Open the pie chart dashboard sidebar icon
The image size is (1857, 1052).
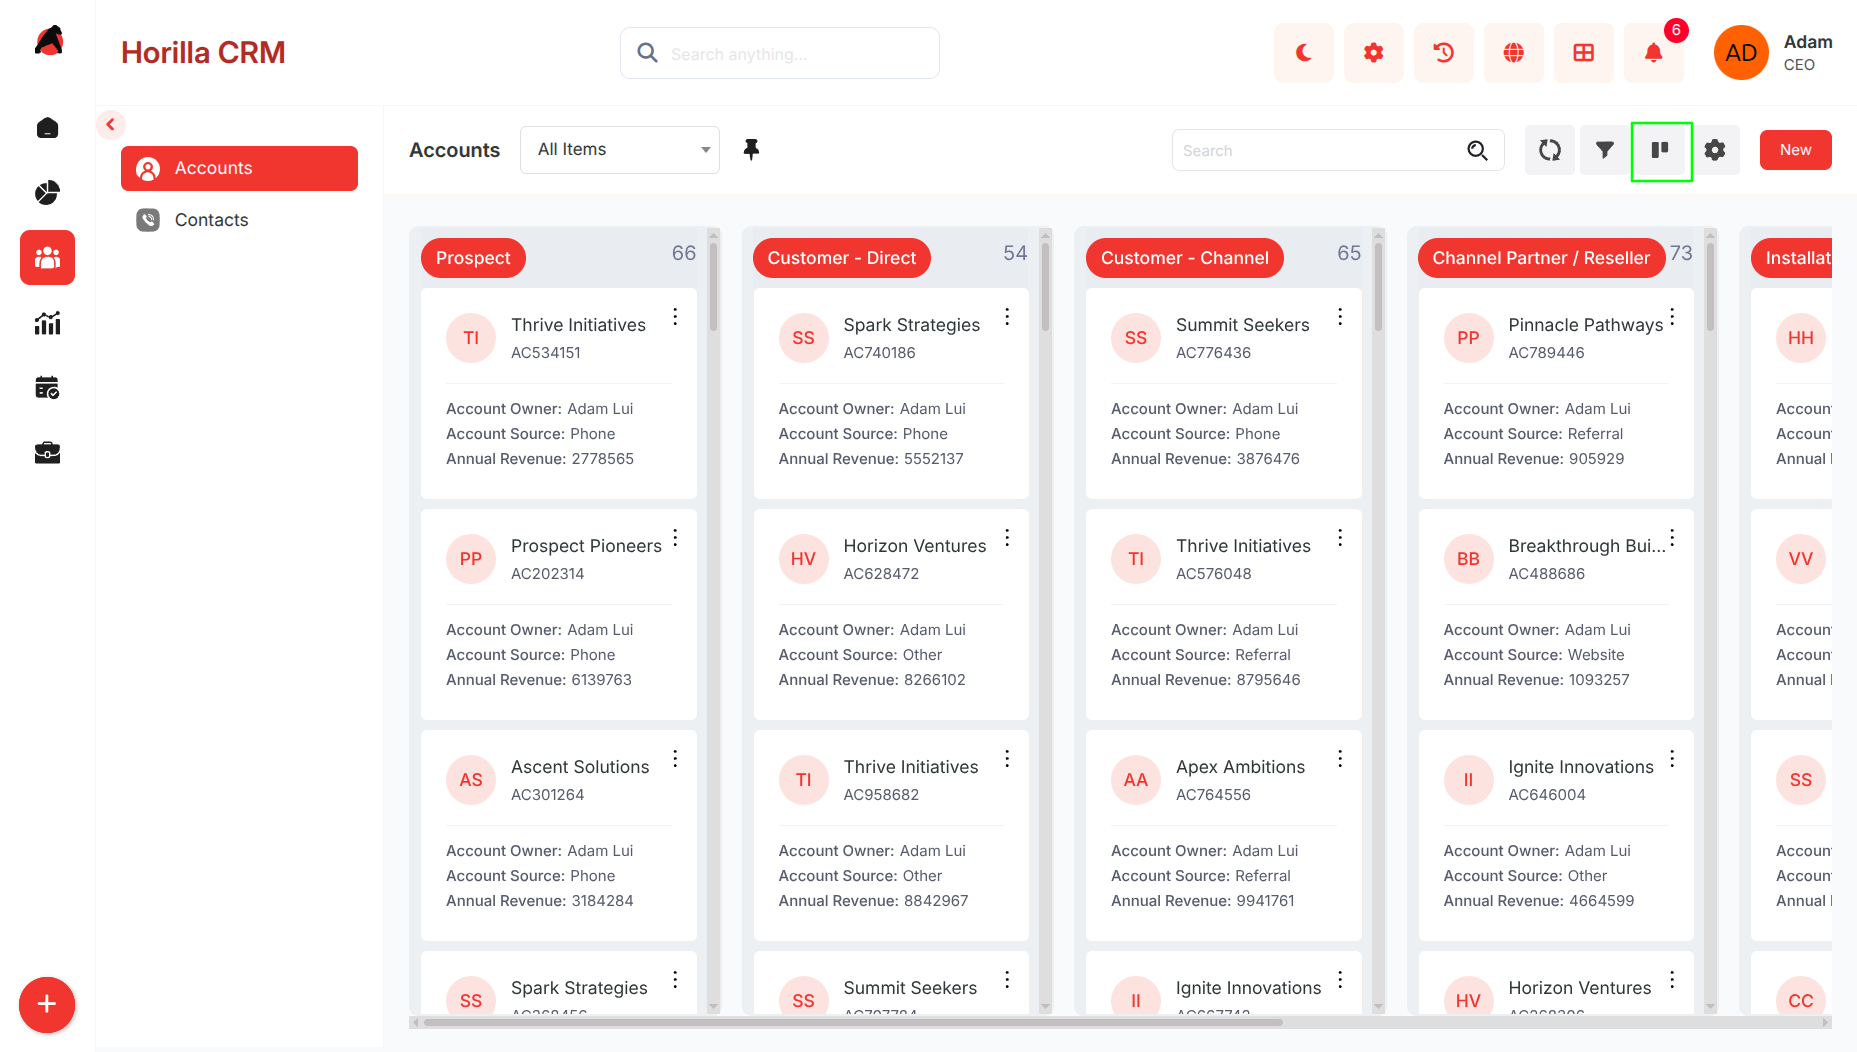click(x=47, y=193)
